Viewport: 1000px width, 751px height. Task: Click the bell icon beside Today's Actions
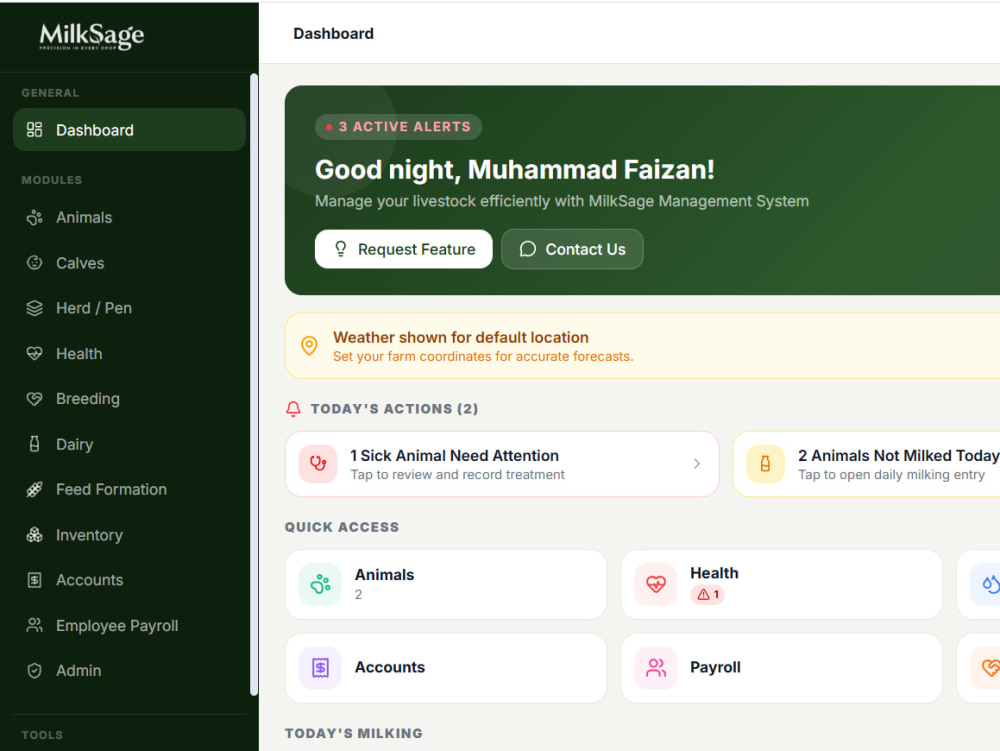pyautogui.click(x=293, y=409)
